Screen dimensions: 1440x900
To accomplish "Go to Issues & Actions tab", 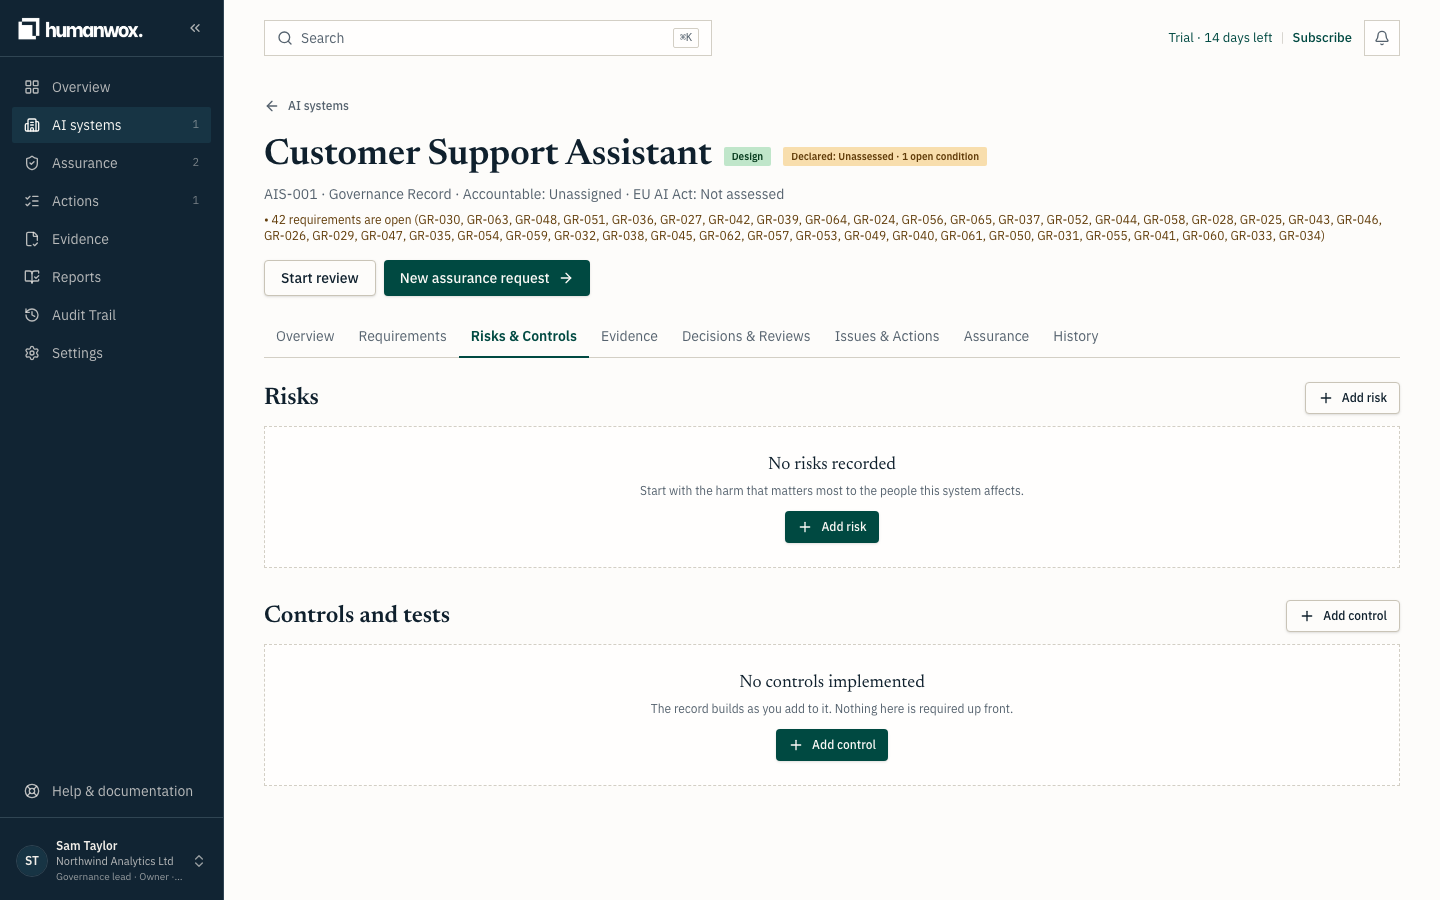I will 887,336.
